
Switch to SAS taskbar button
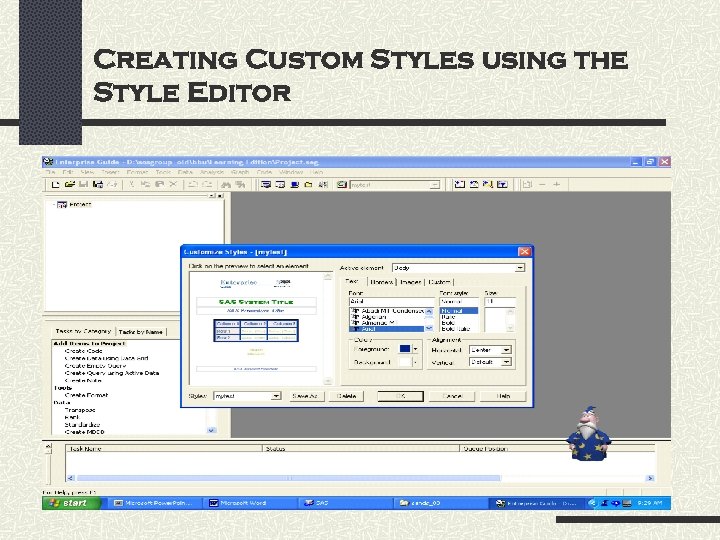(x=345, y=503)
